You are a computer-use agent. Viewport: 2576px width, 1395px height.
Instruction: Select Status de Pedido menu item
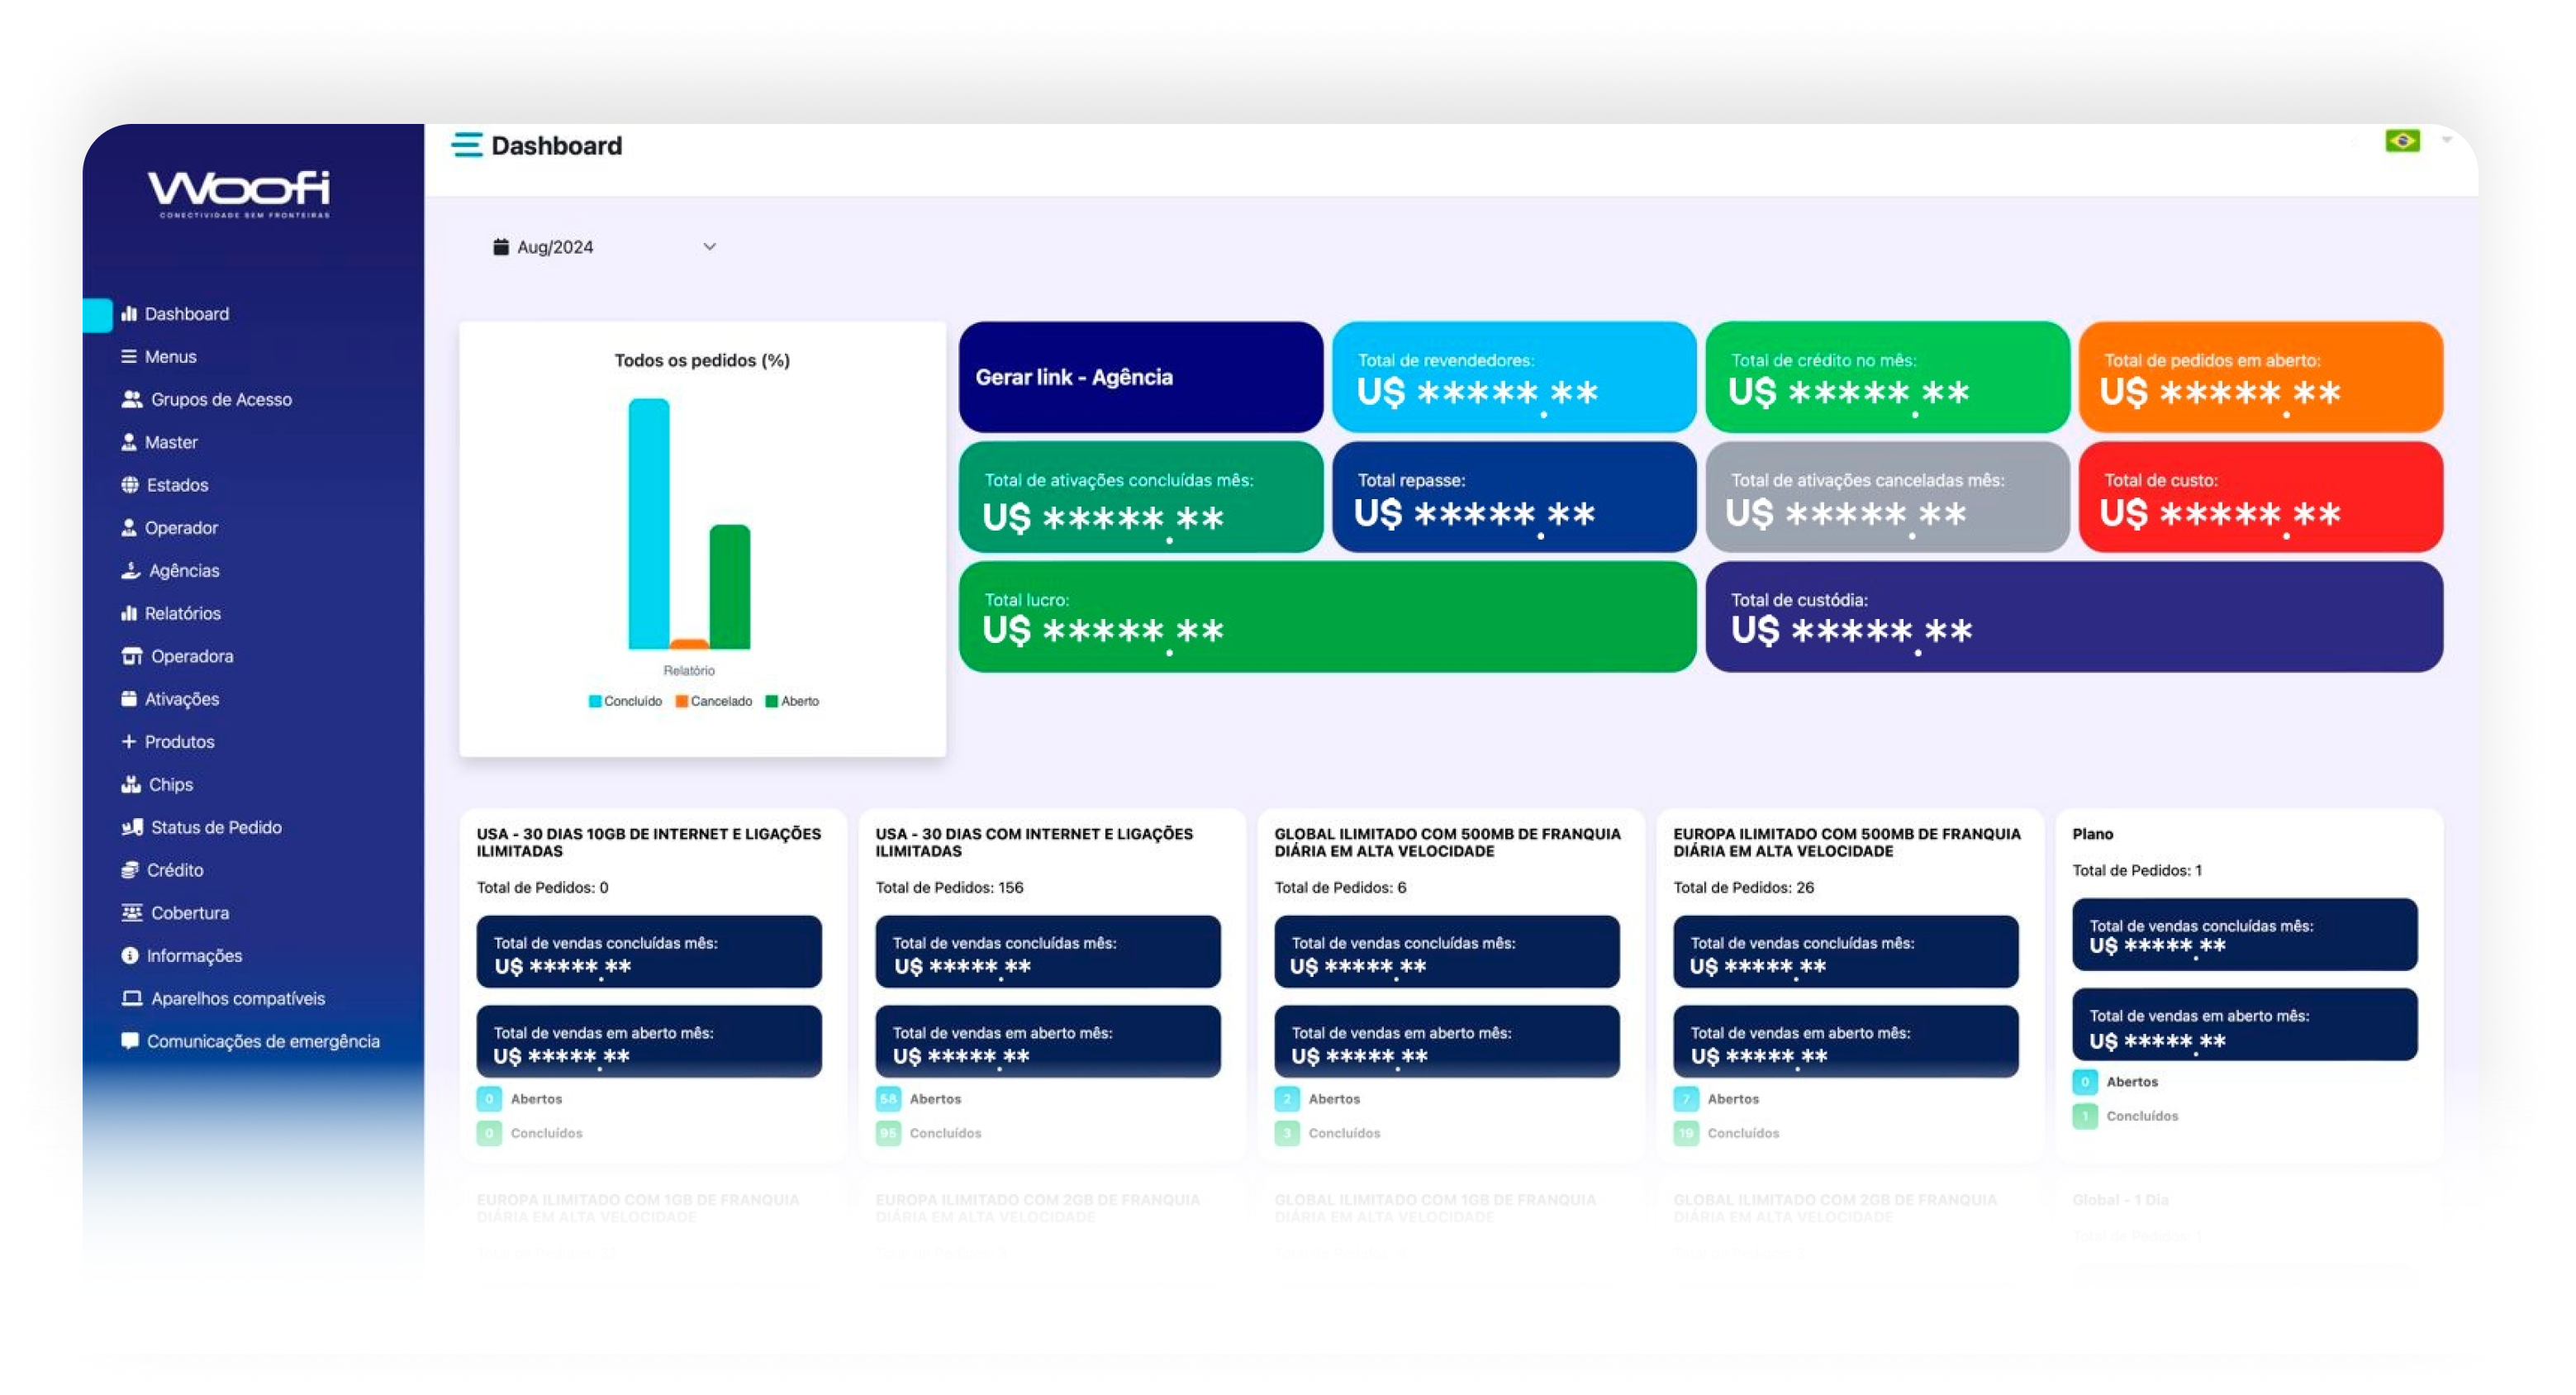coord(215,826)
